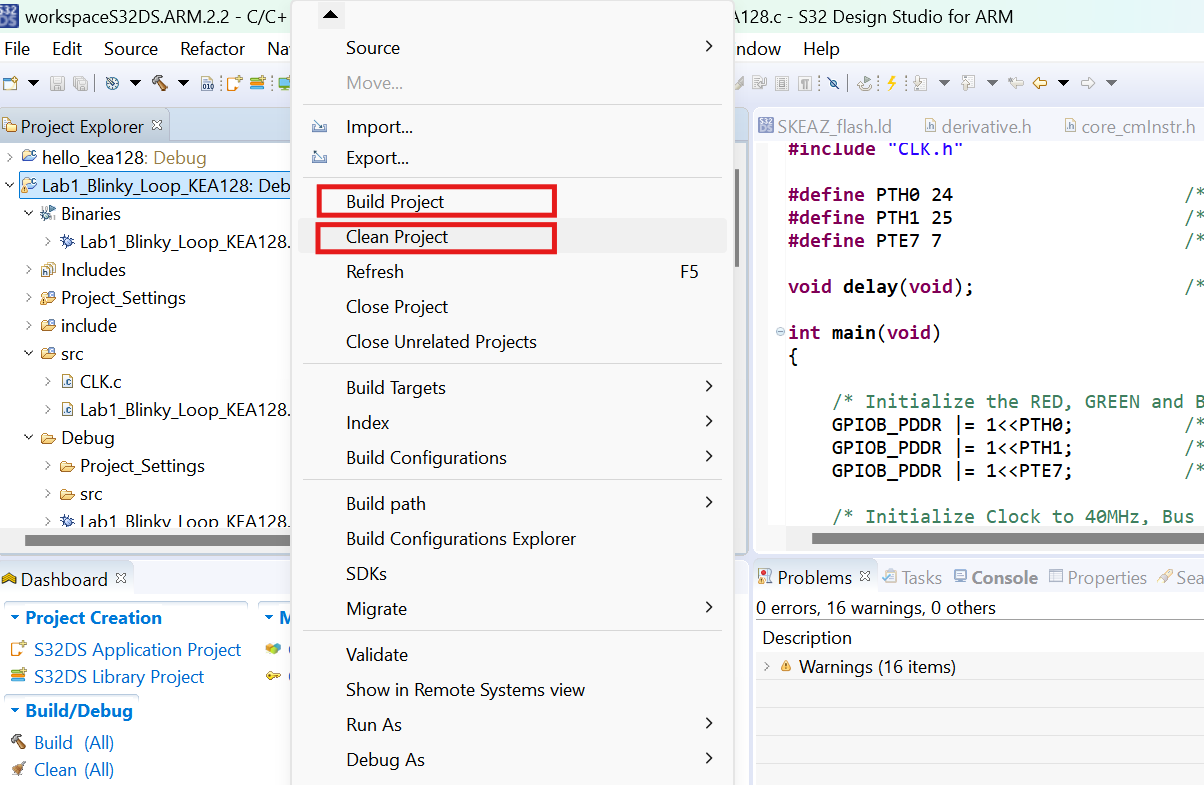Click Refresh with F5 shortcut
This screenshot has height=785, width=1204.
(375, 271)
